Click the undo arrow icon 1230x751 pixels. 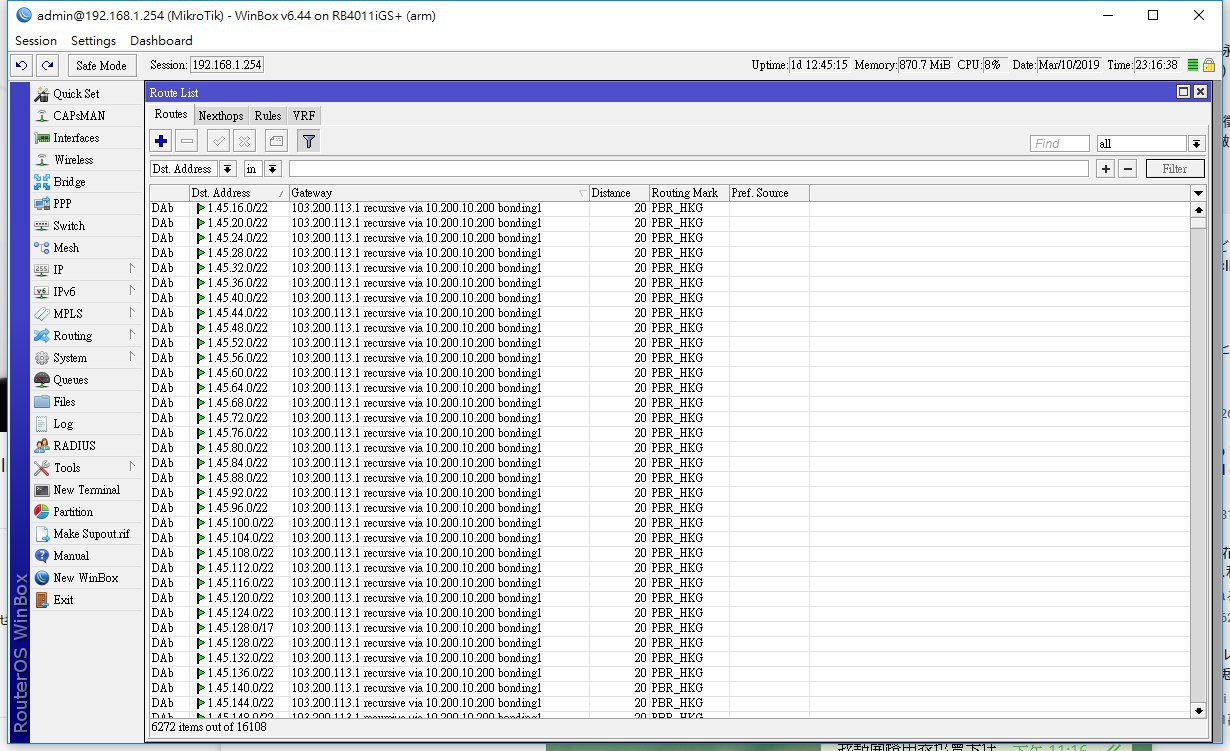coord(21,65)
